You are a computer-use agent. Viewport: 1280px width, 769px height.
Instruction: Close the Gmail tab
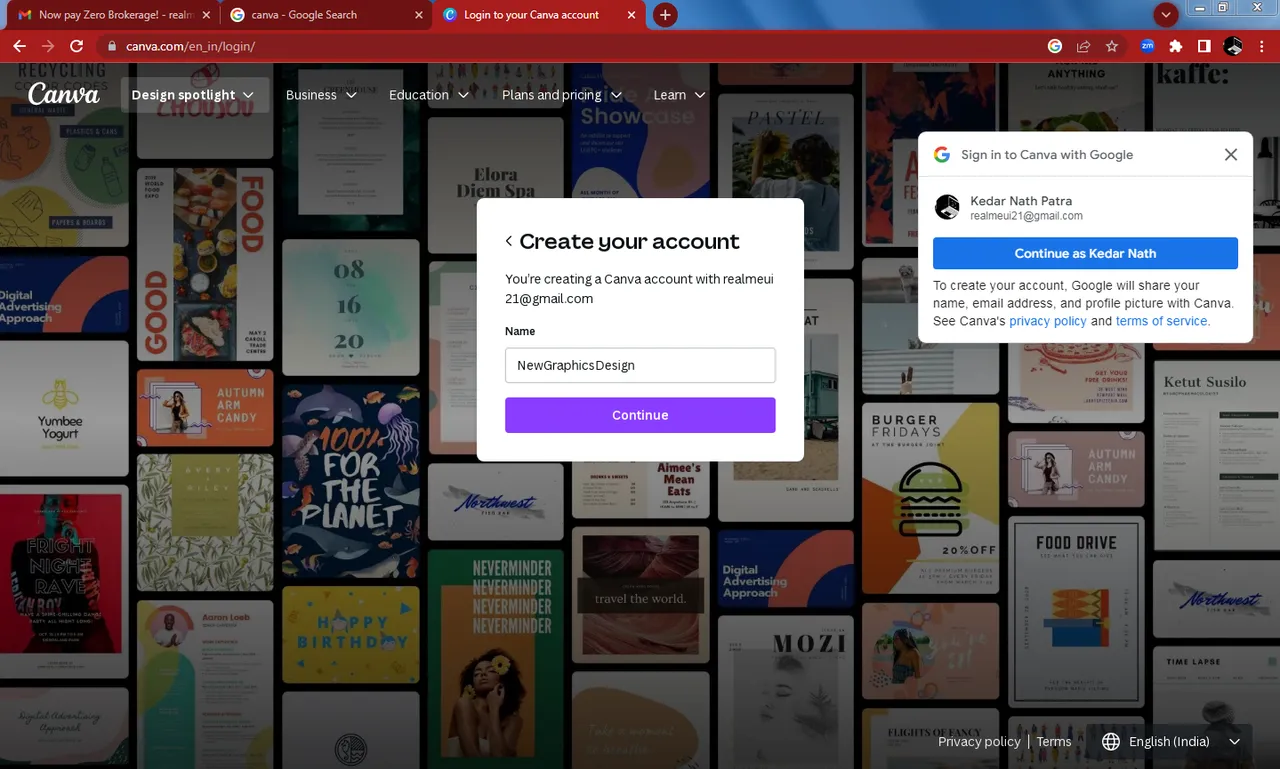[205, 15]
